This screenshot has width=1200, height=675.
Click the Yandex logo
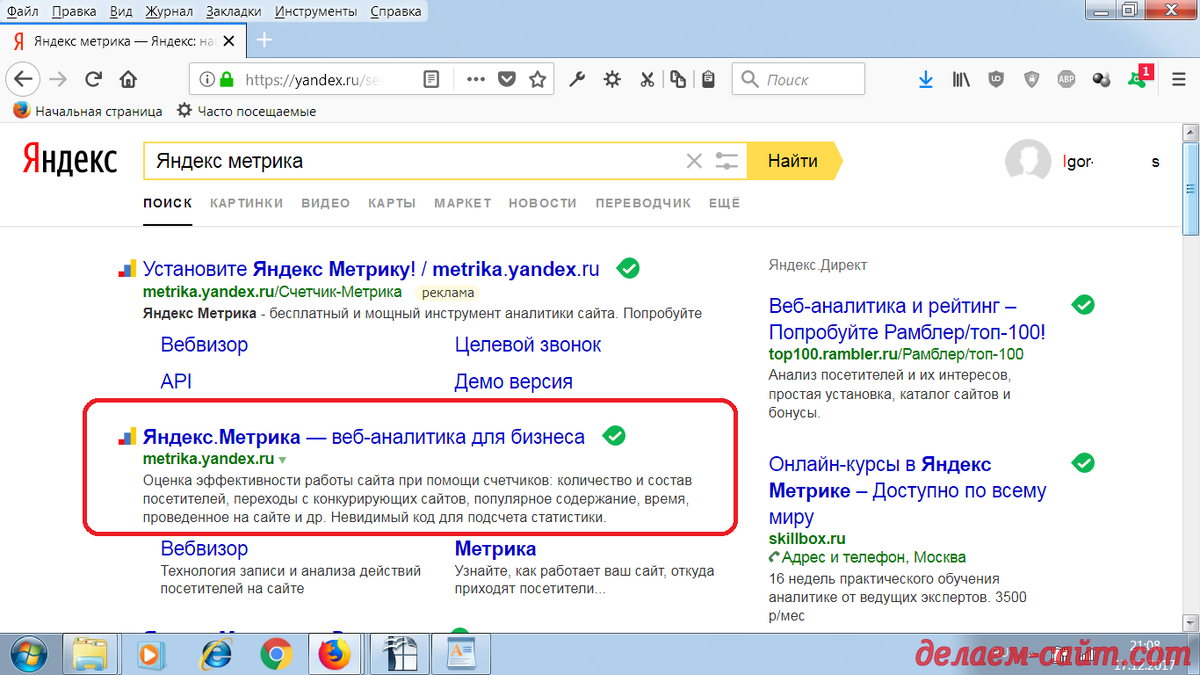coord(70,161)
